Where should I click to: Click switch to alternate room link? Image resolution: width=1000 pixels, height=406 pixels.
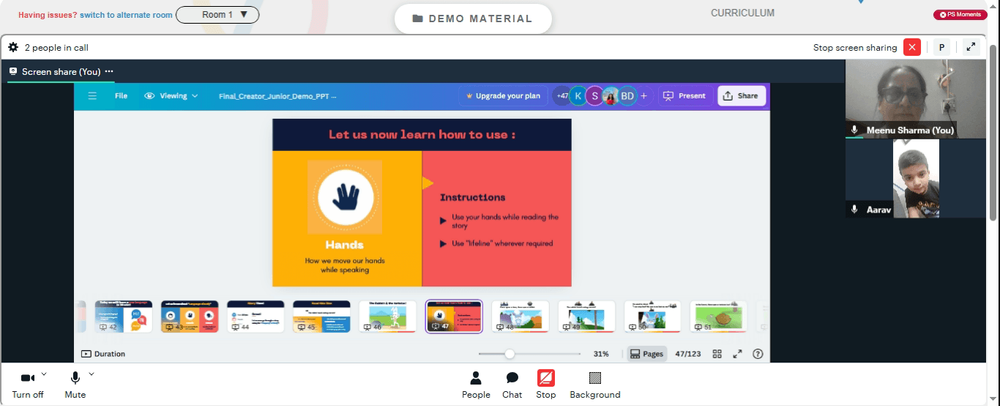(126, 15)
